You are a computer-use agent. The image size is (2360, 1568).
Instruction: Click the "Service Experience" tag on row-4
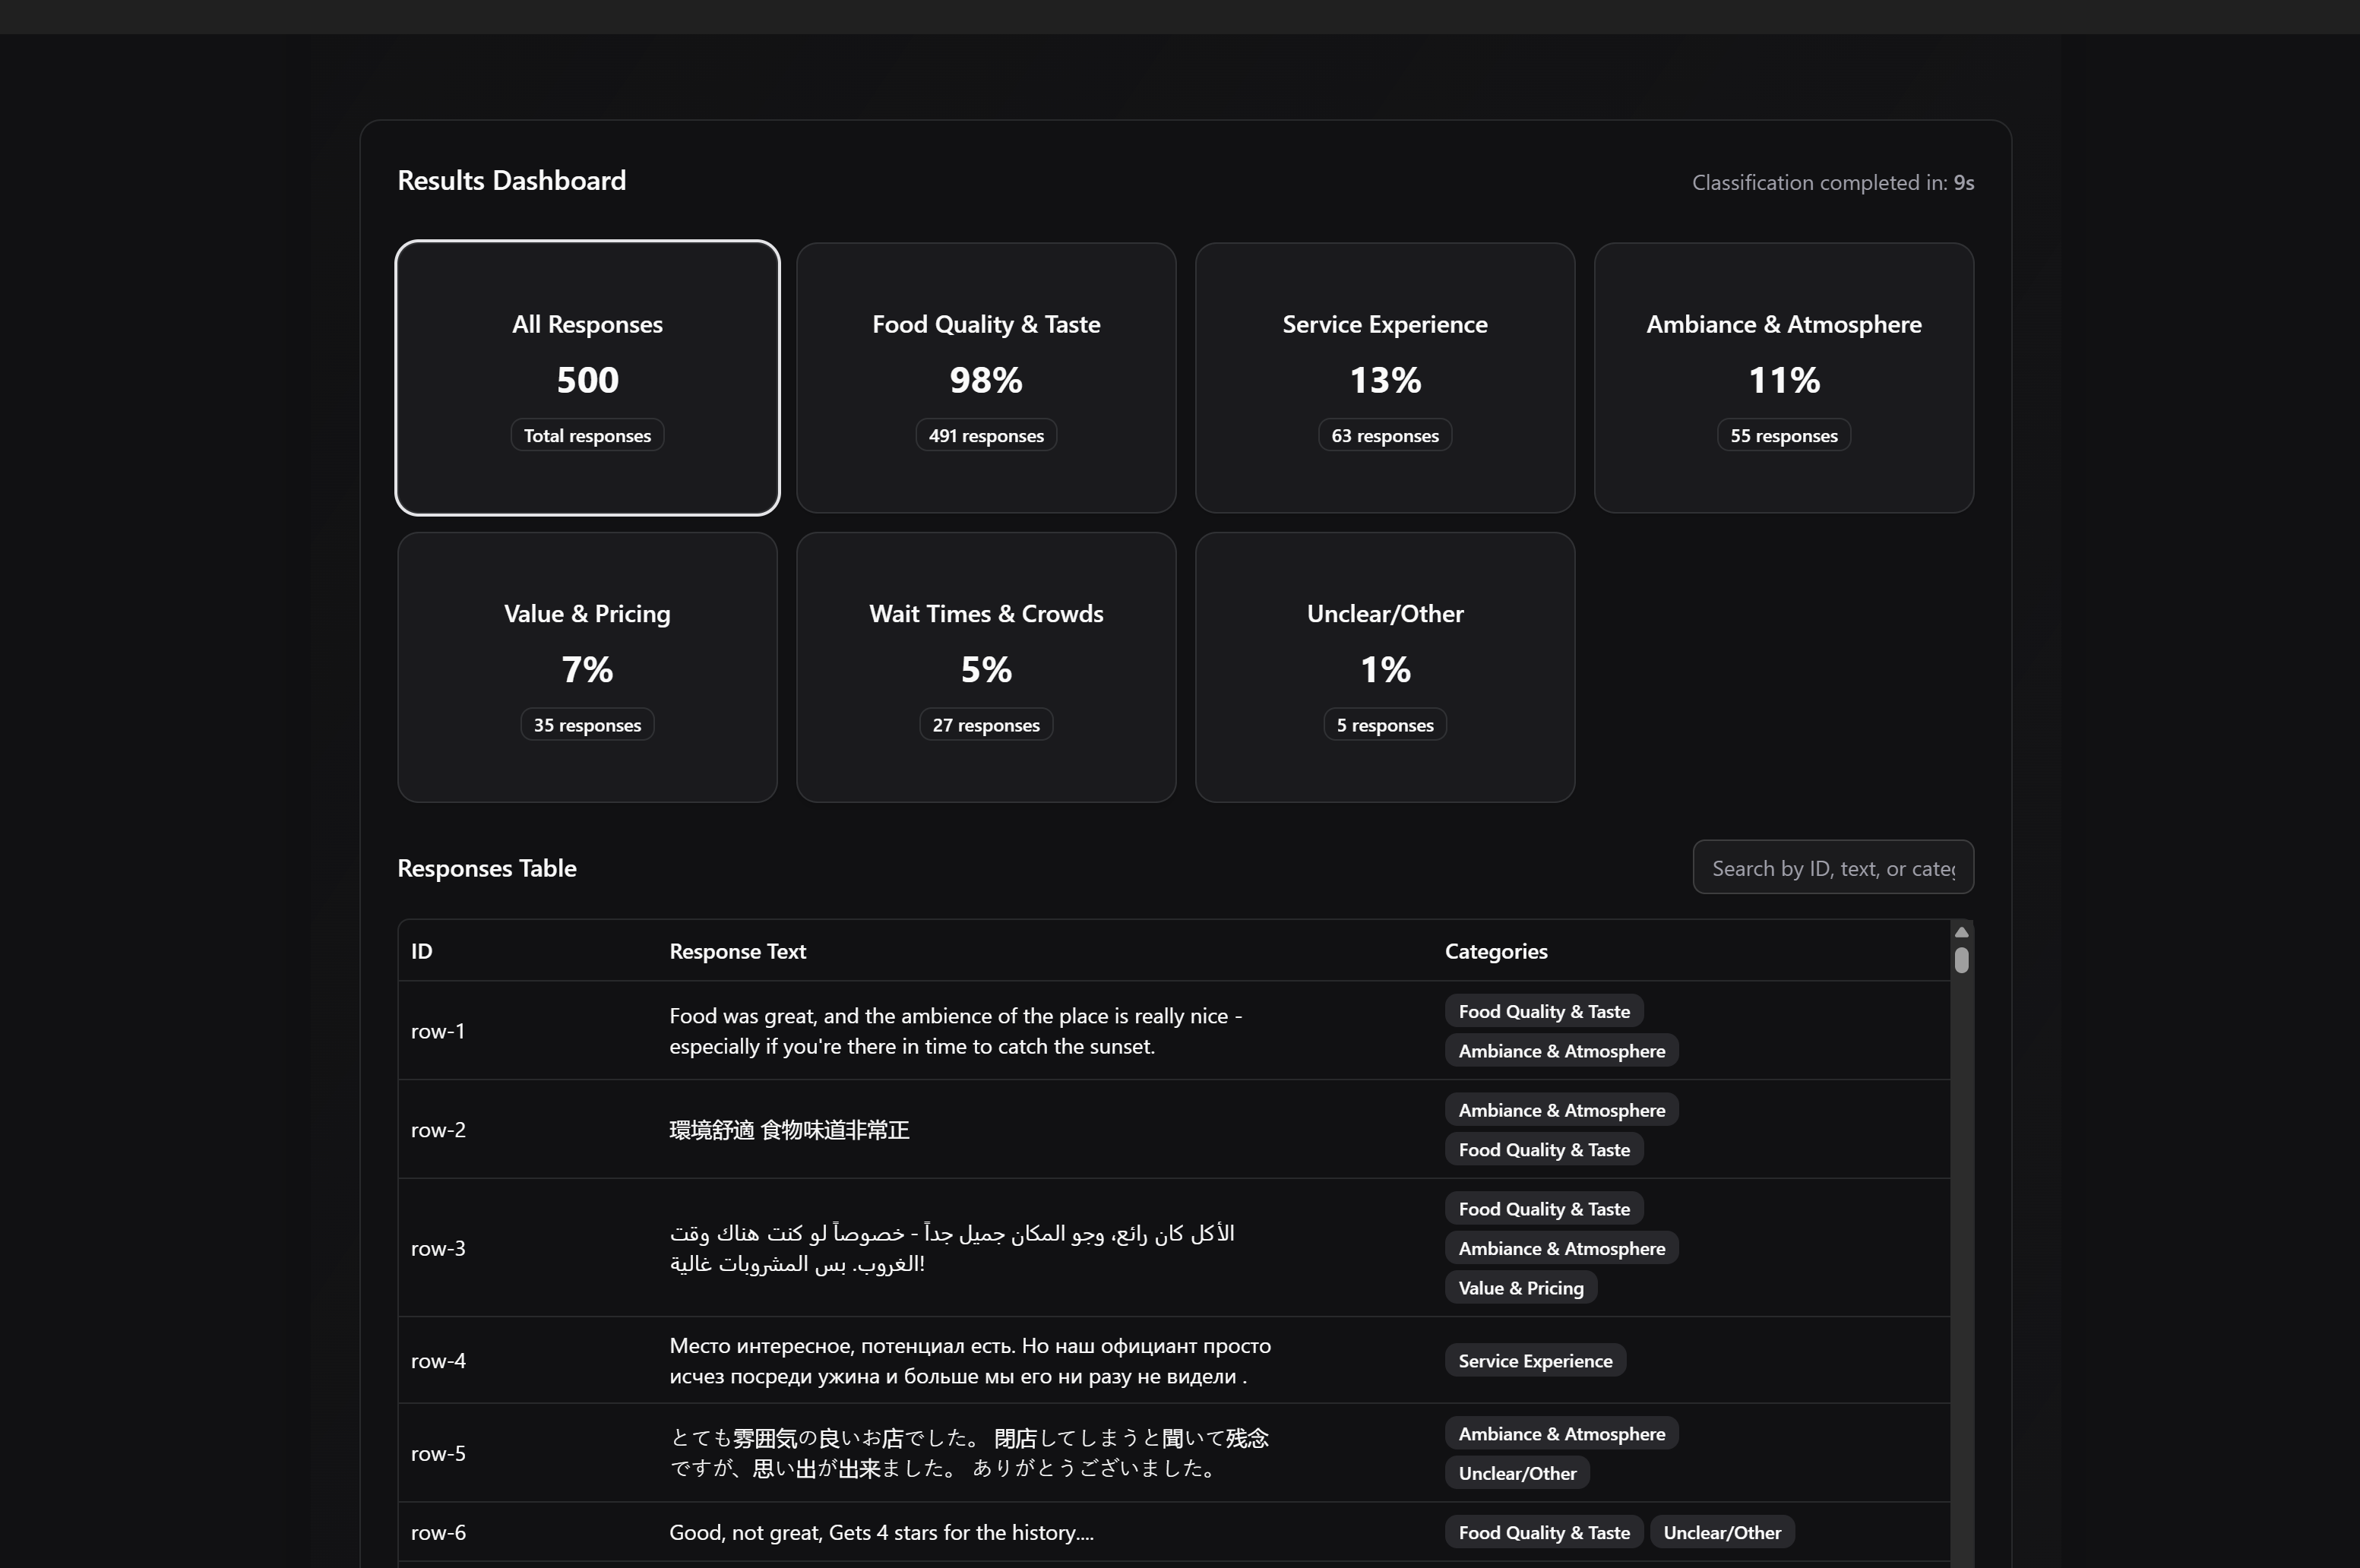[1535, 1360]
